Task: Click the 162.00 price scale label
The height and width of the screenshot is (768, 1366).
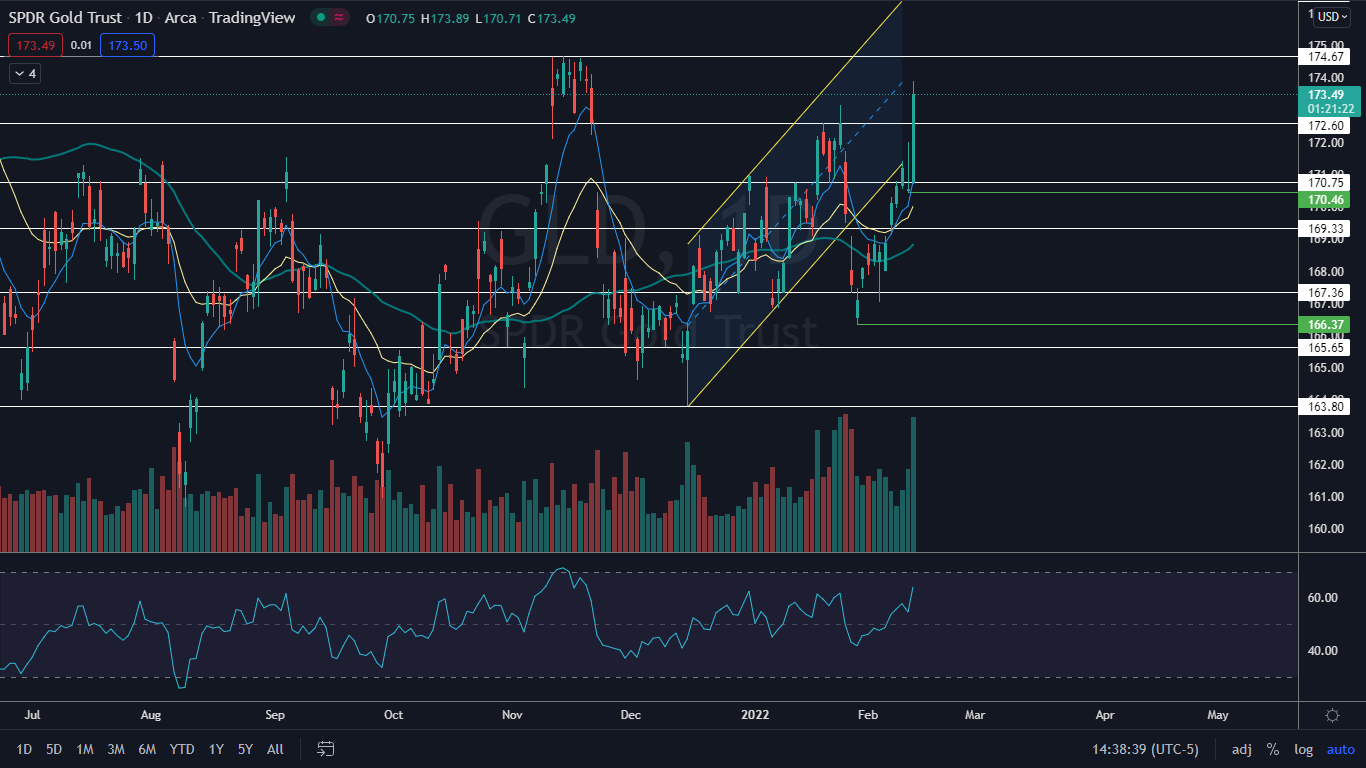Action: coord(1325,465)
